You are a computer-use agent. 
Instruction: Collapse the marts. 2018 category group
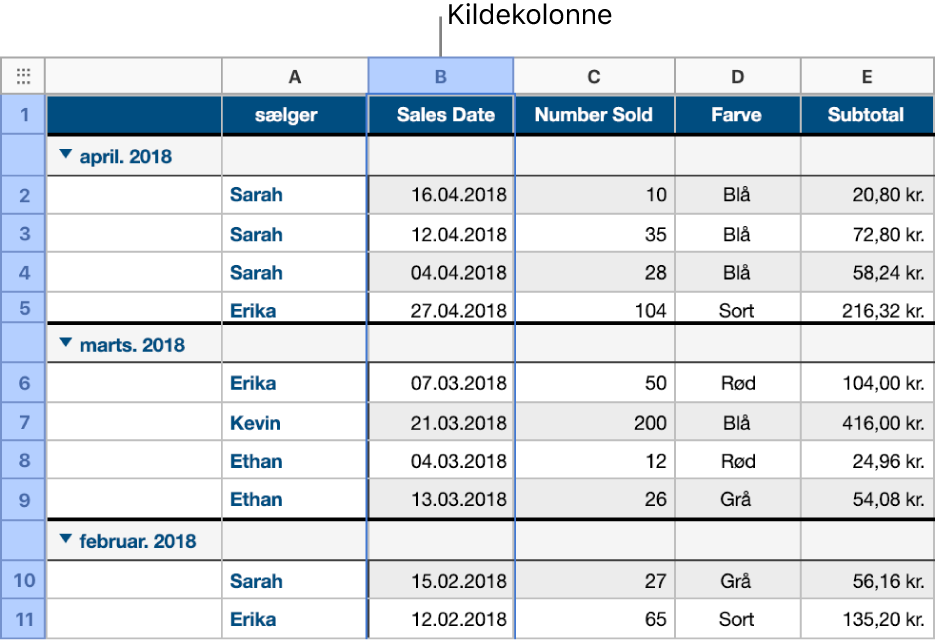pyautogui.click(x=65, y=343)
